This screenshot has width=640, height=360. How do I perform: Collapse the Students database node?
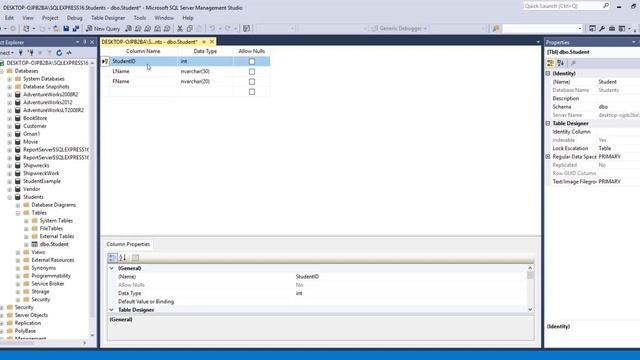click(9, 197)
